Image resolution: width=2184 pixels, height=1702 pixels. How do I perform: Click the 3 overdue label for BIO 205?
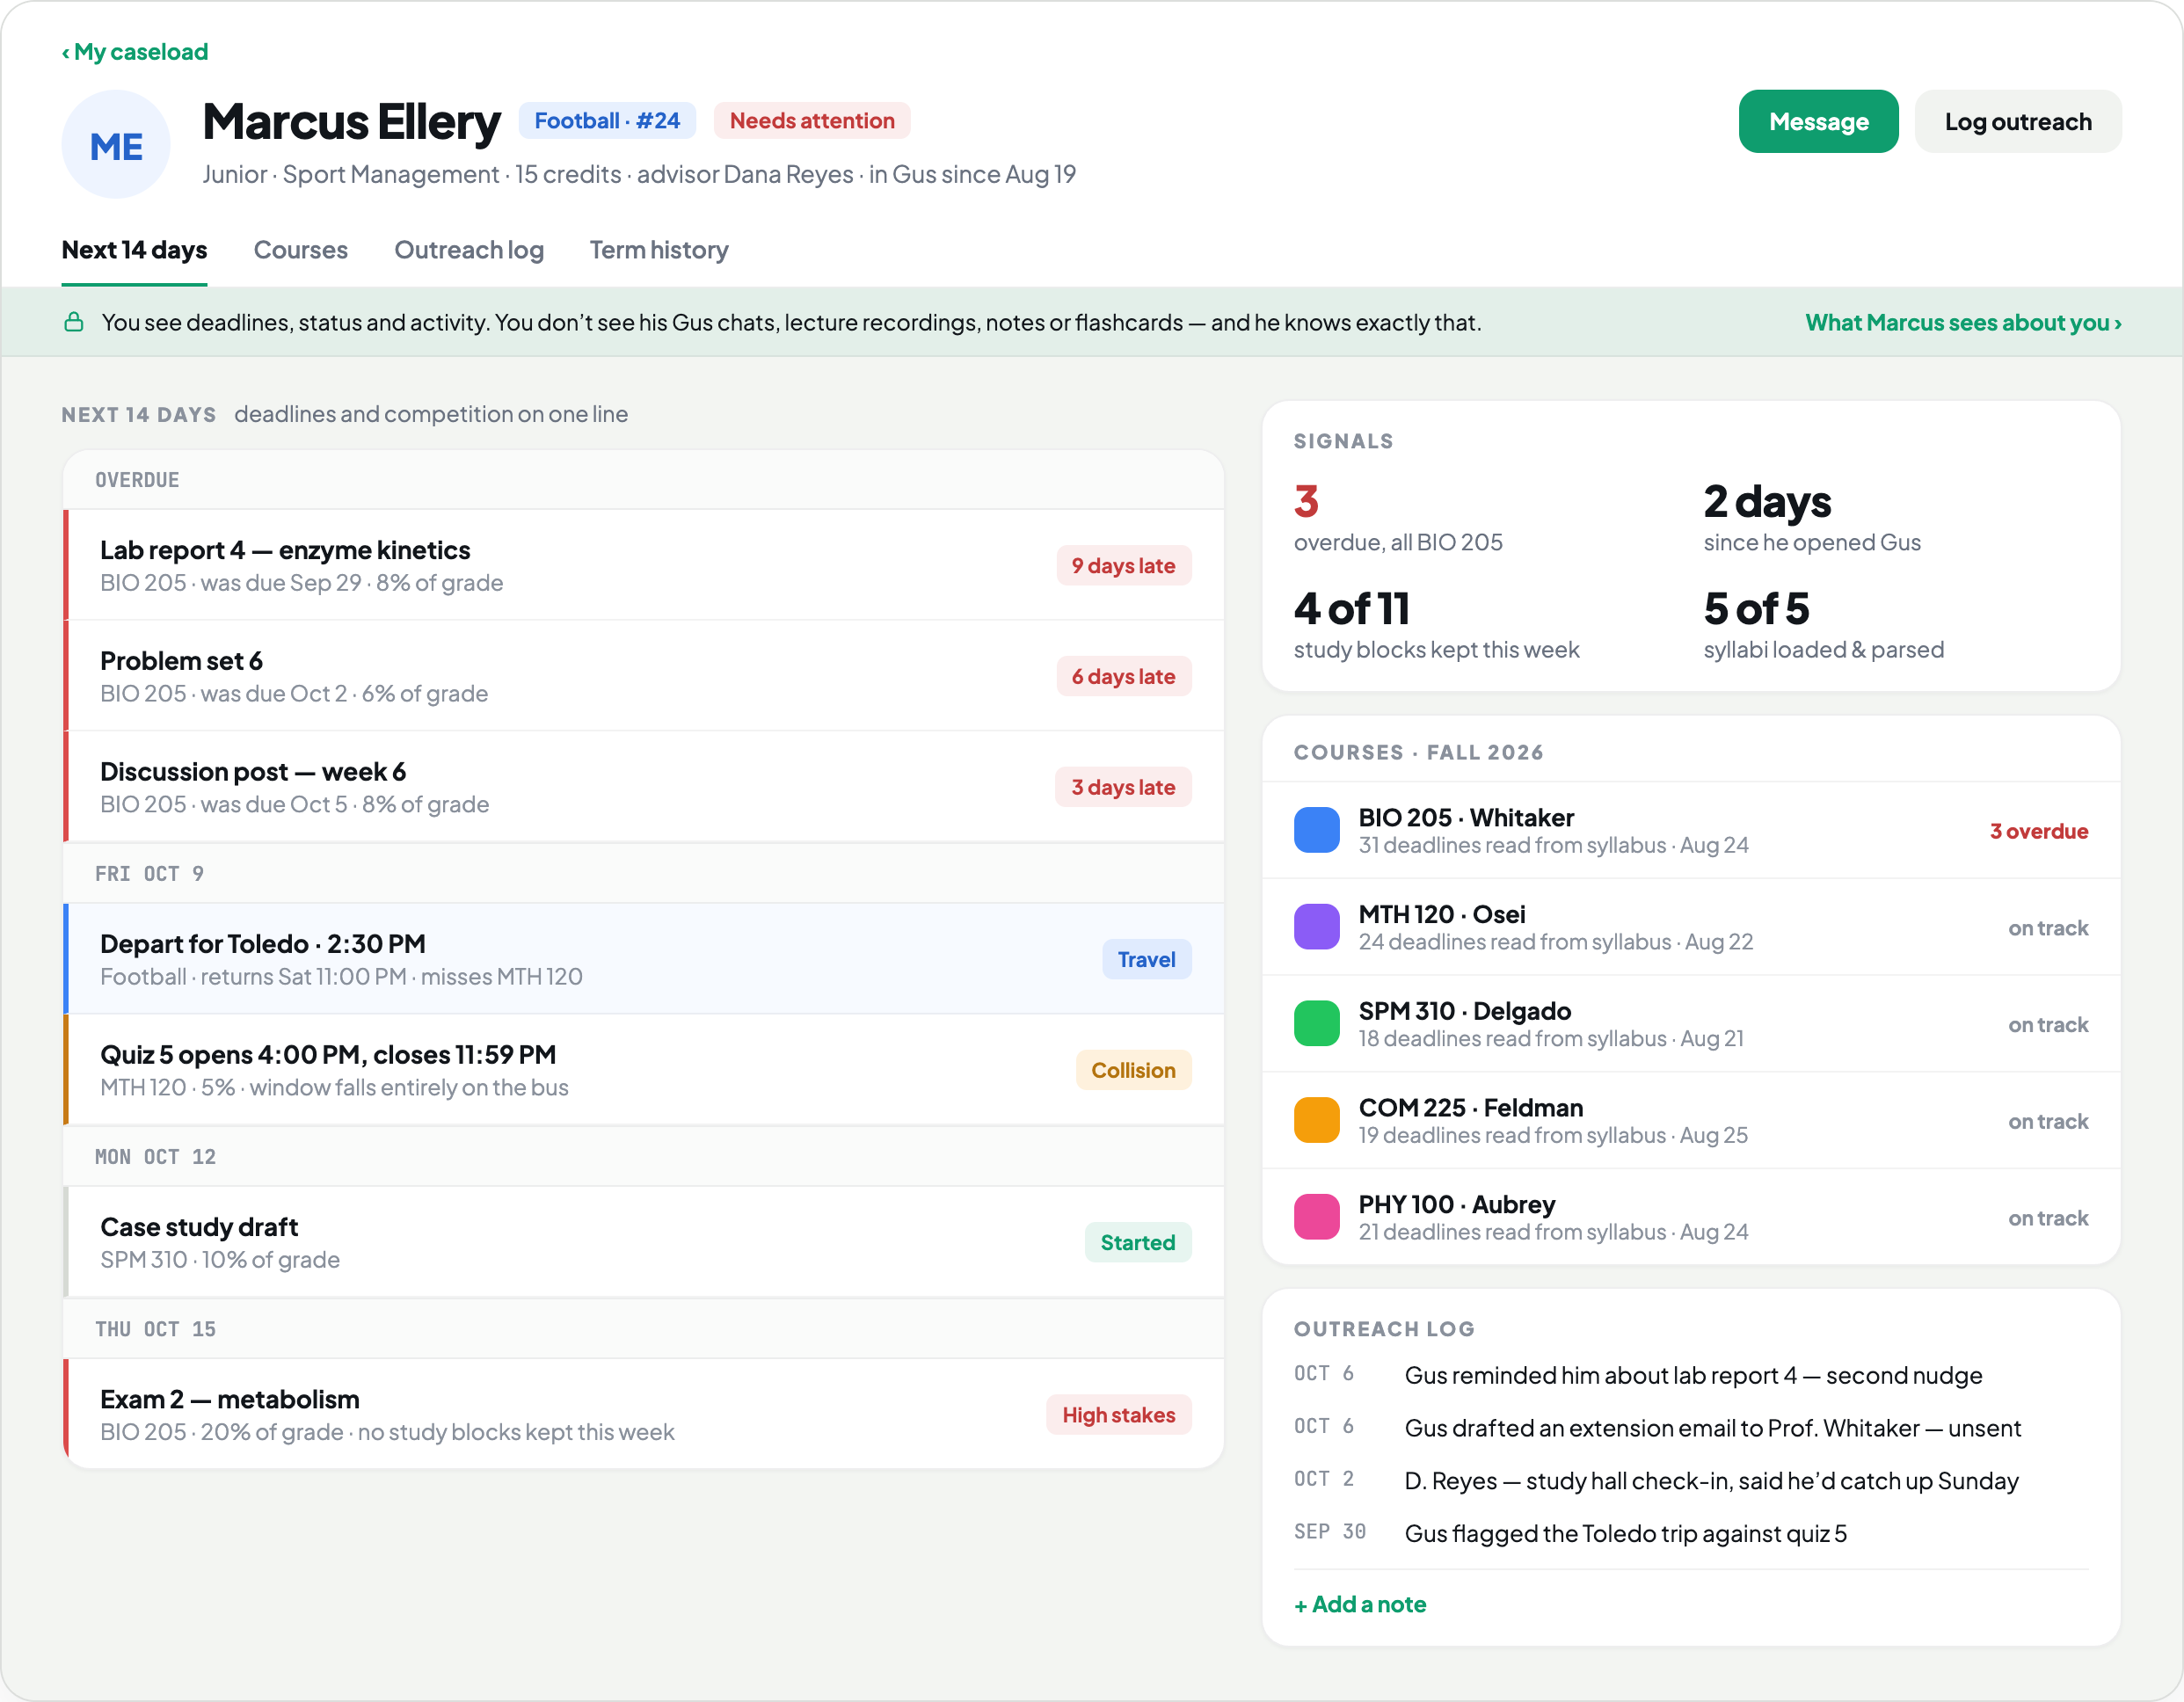(x=2038, y=831)
